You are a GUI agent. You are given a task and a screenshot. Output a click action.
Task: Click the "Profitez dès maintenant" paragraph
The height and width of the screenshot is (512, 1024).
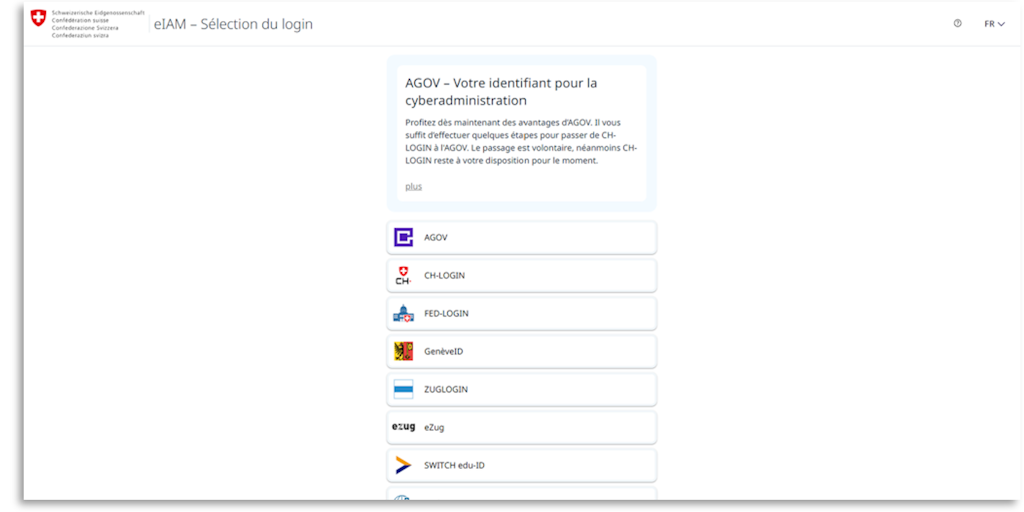click(520, 142)
